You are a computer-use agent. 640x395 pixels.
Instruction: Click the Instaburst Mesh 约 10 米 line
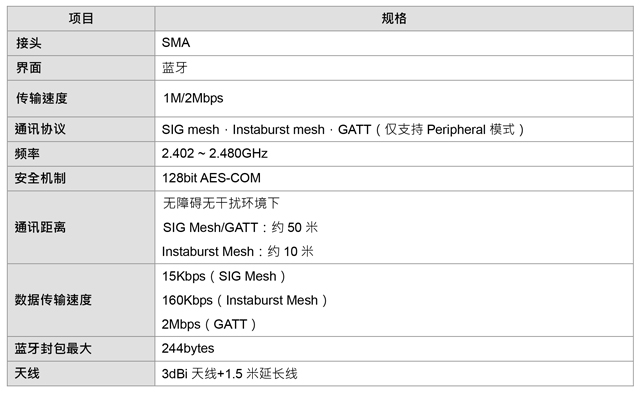pyautogui.click(x=238, y=251)
